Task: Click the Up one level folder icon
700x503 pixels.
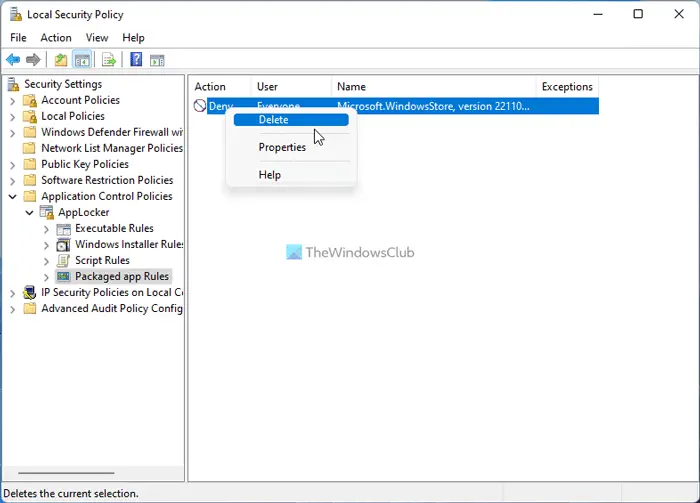Action: [x=61, y=59]
